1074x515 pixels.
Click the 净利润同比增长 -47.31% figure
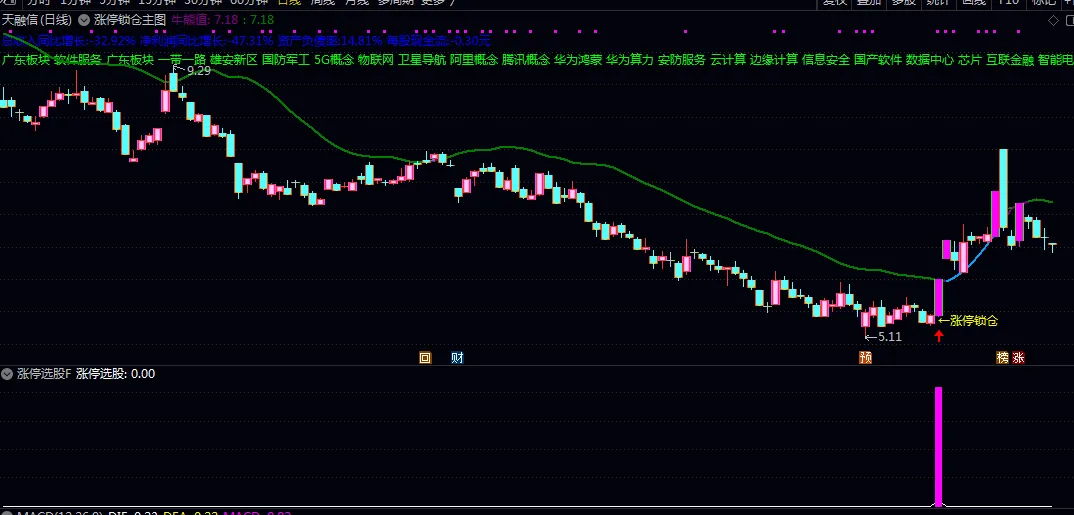pyautogui.click(x=206, y=40)
